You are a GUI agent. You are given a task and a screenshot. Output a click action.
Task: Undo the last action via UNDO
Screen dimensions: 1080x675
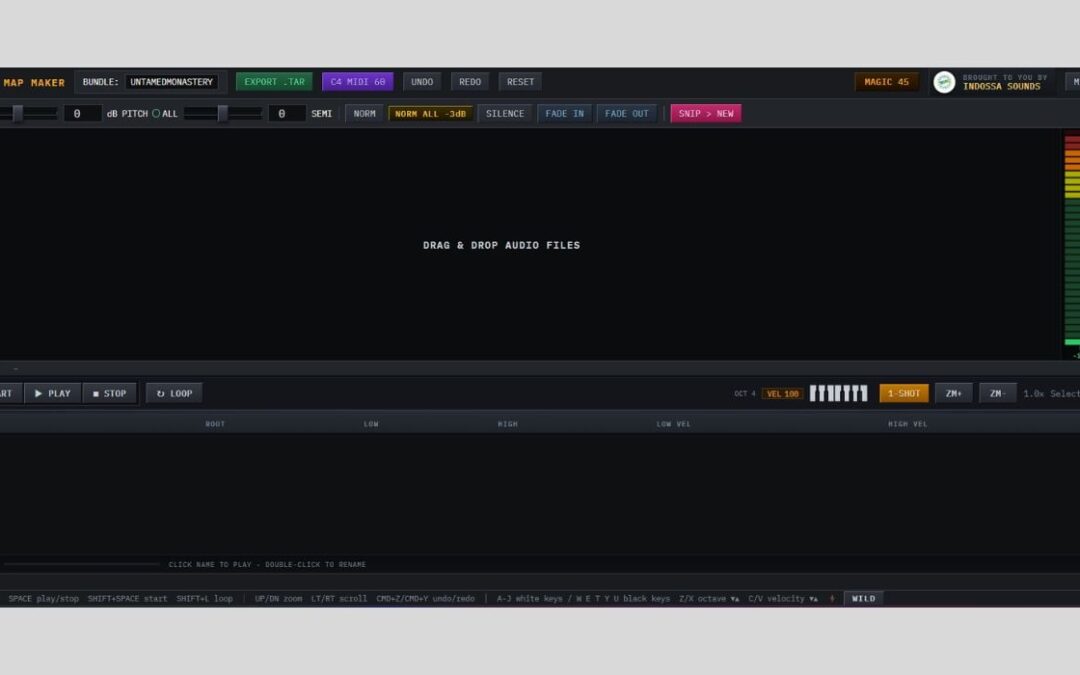(422, 81)
